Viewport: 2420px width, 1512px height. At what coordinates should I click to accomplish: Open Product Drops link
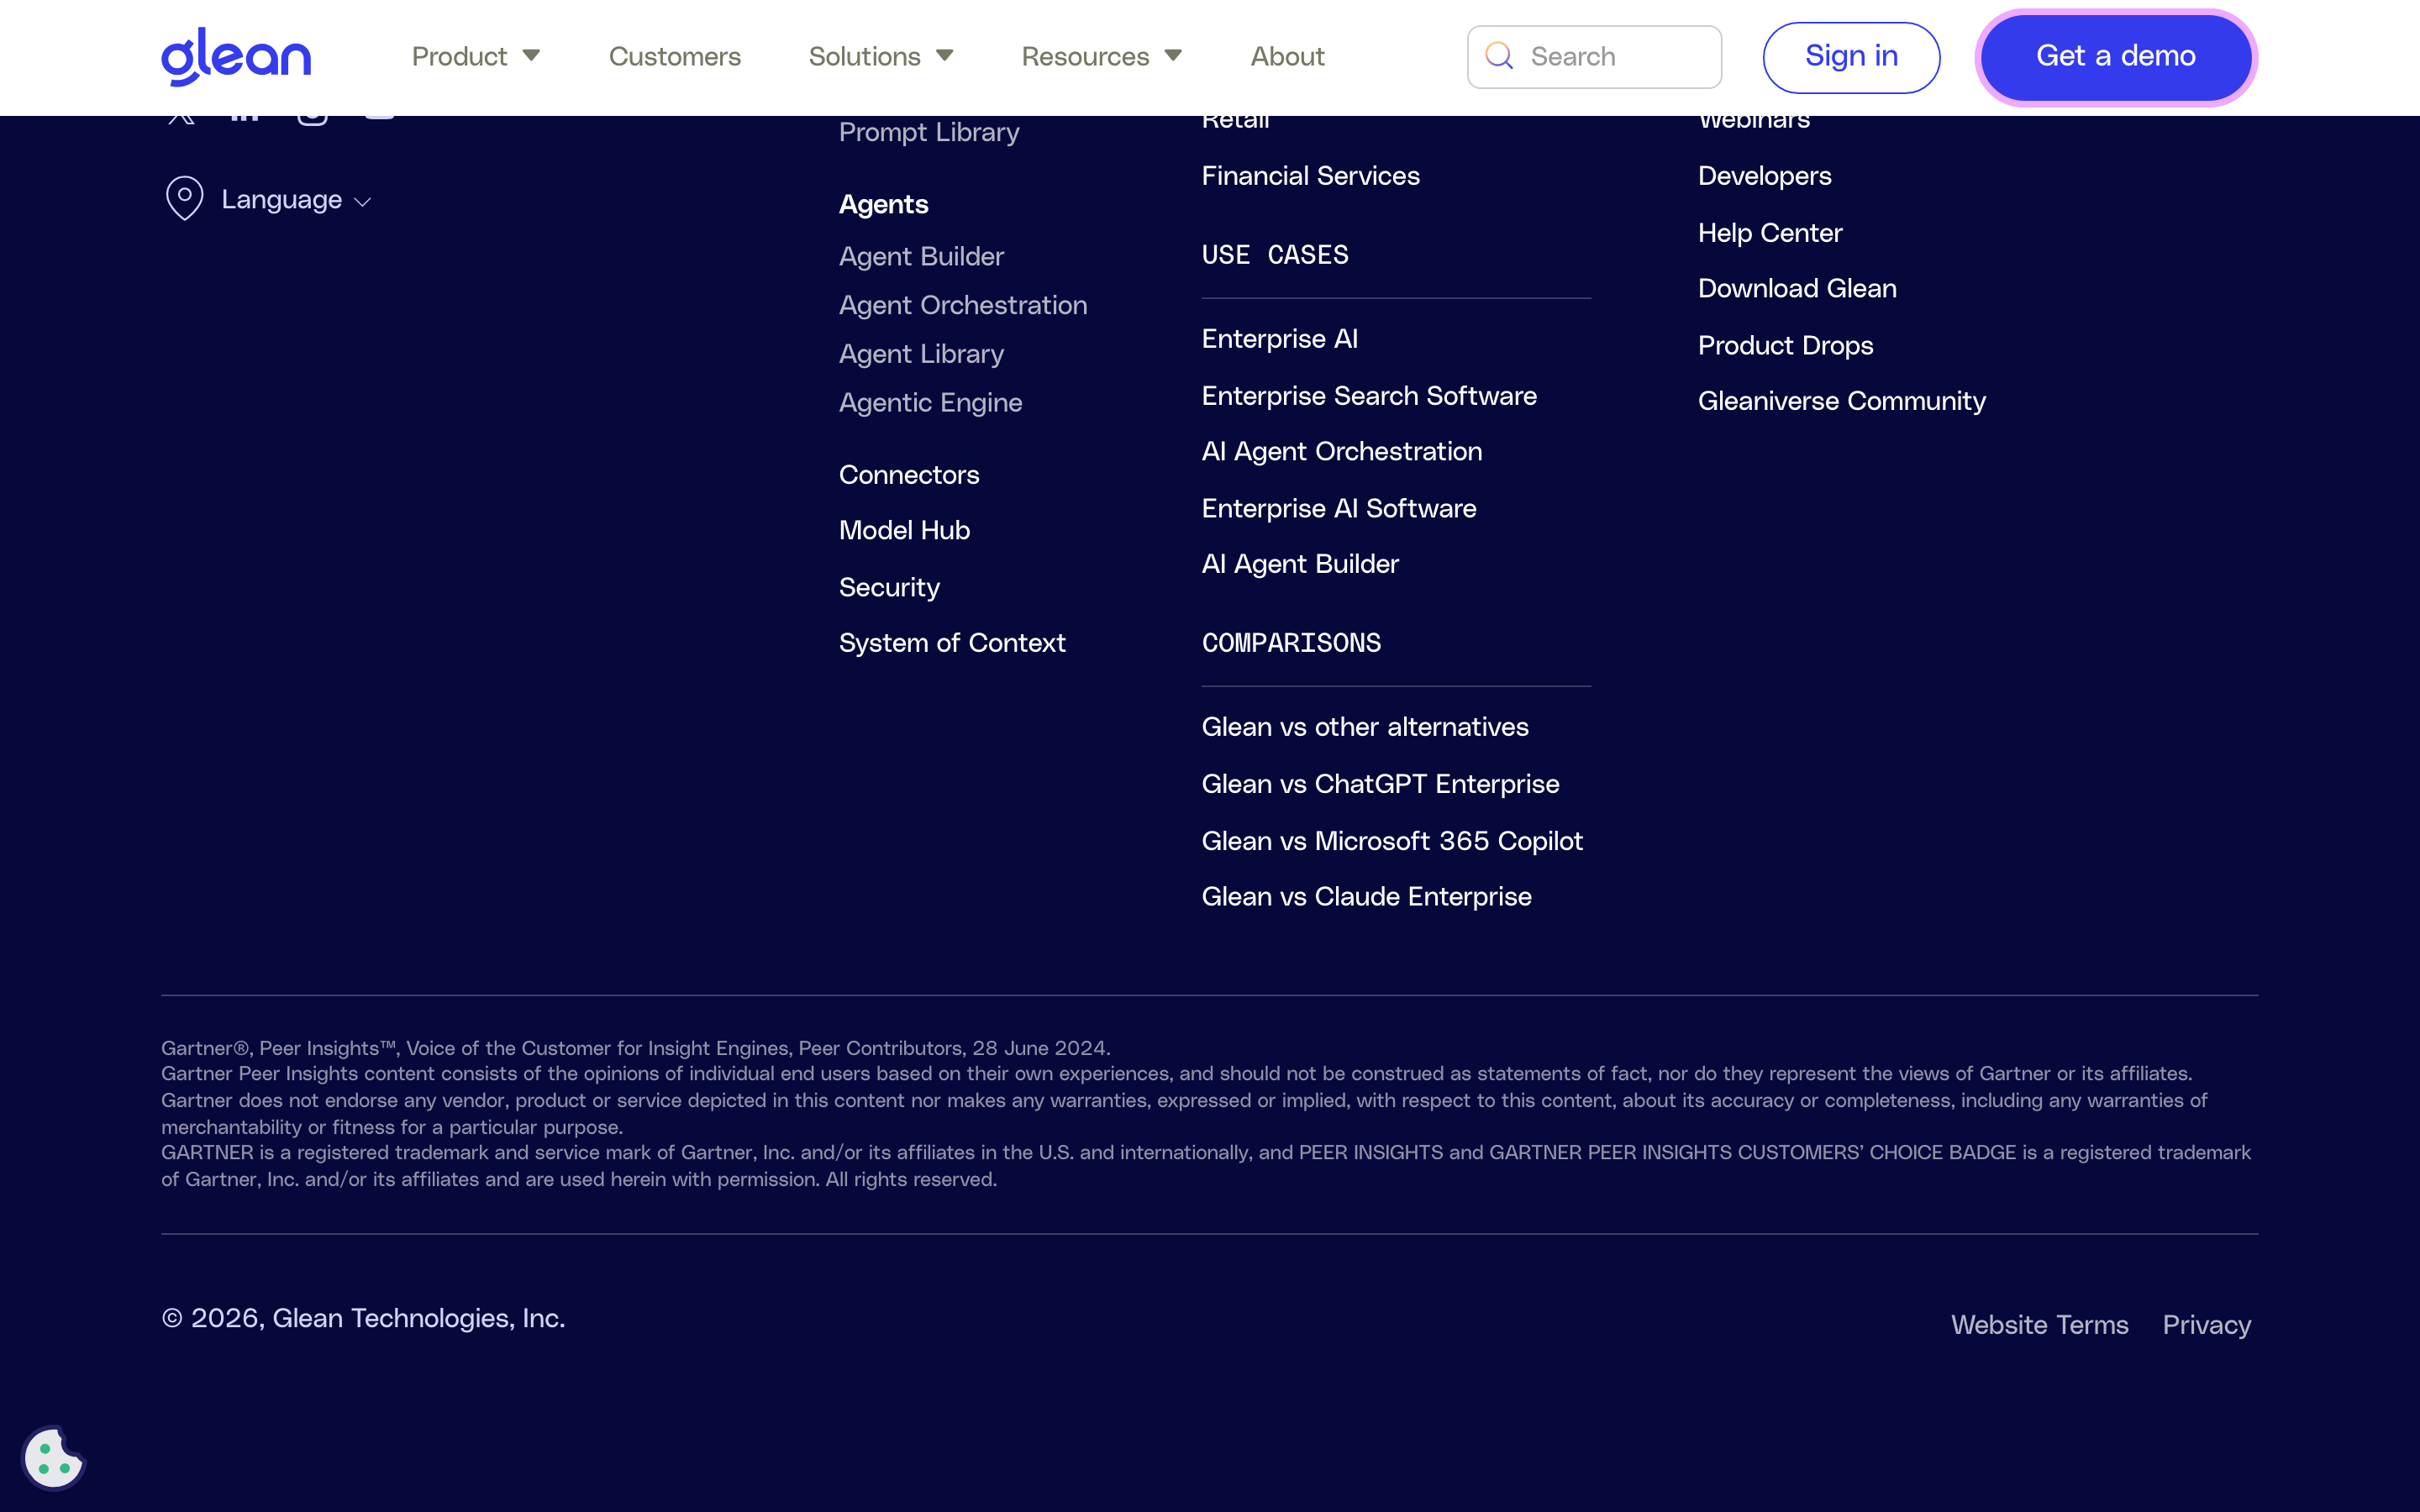(1785, 346)
